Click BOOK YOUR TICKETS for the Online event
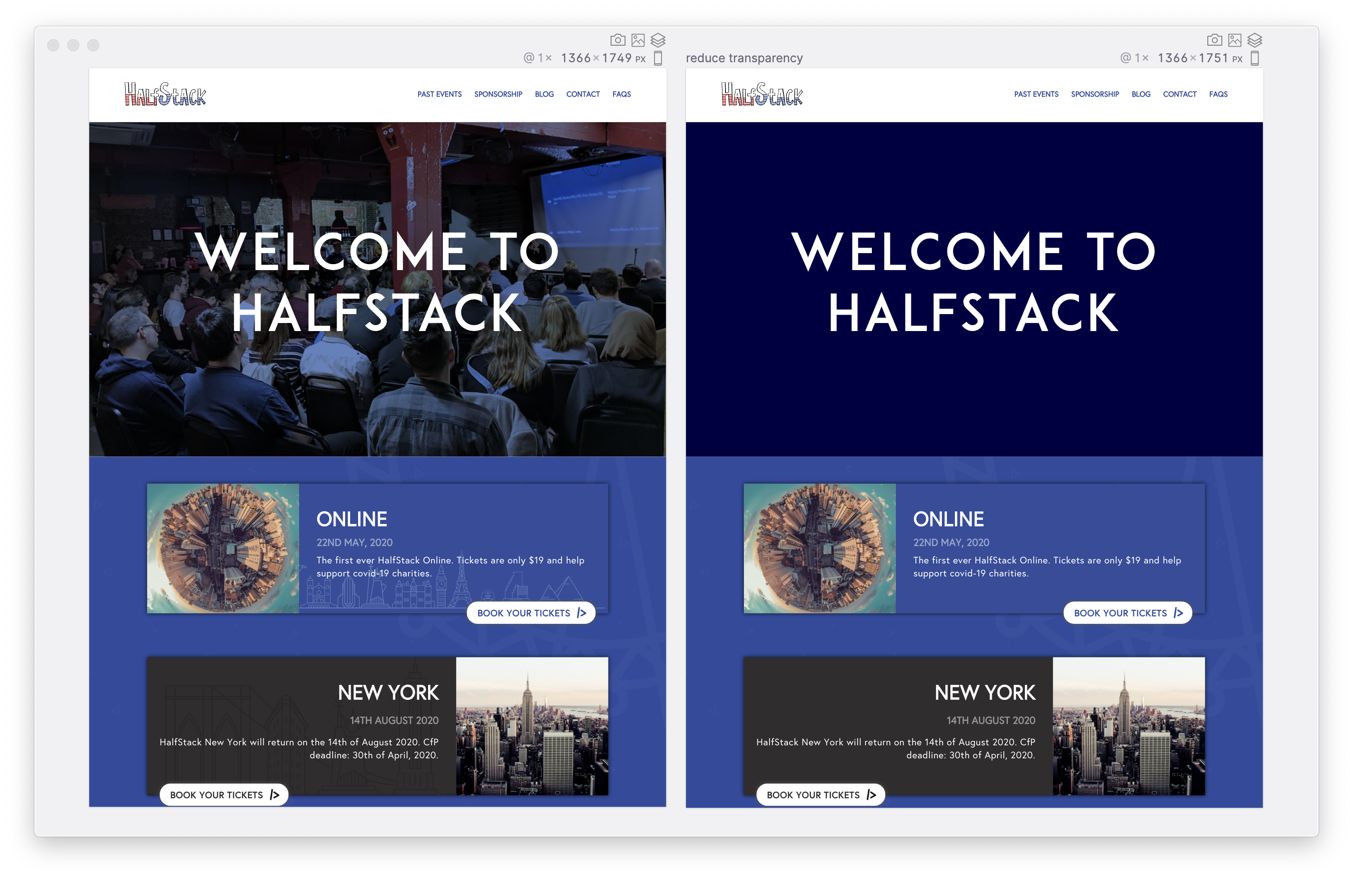 pyautogui.click(x=531, y=612)
